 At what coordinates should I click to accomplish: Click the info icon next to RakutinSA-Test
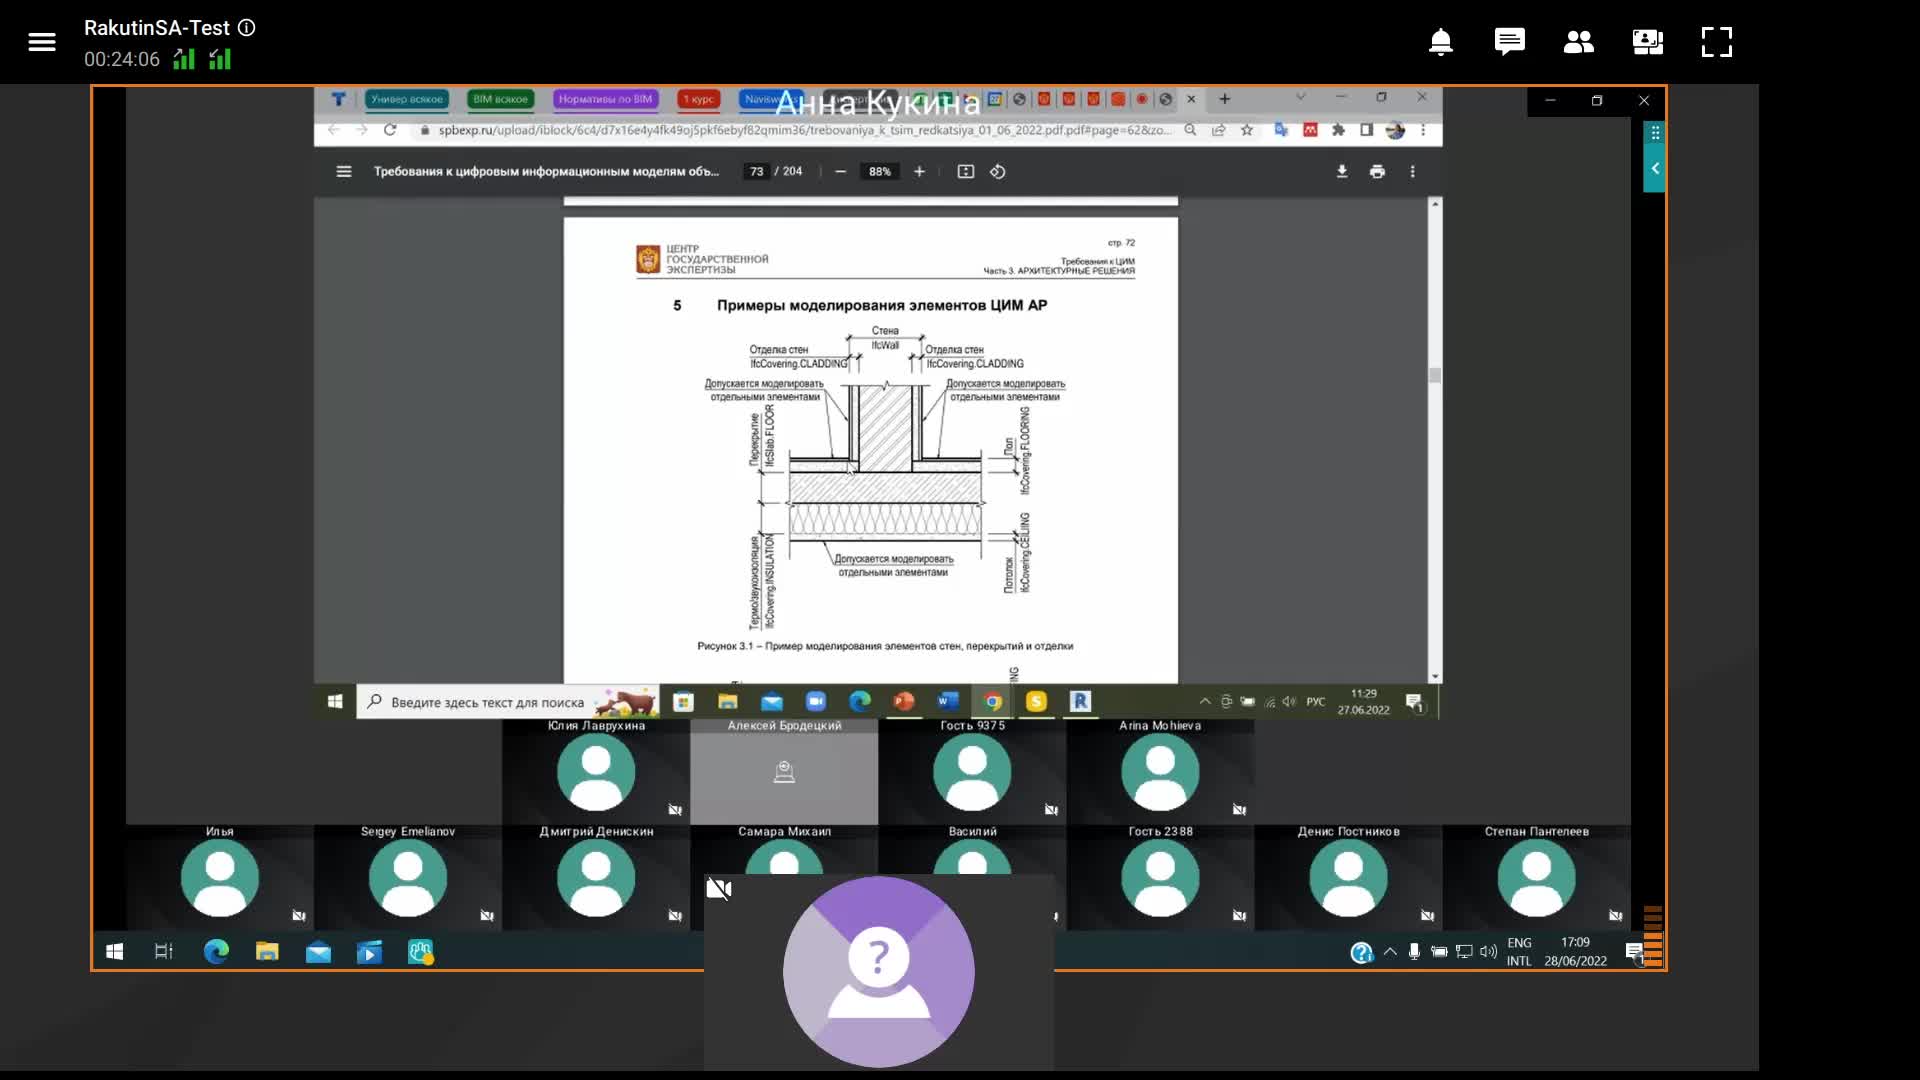pyautogui.click(x=247, y=28)
